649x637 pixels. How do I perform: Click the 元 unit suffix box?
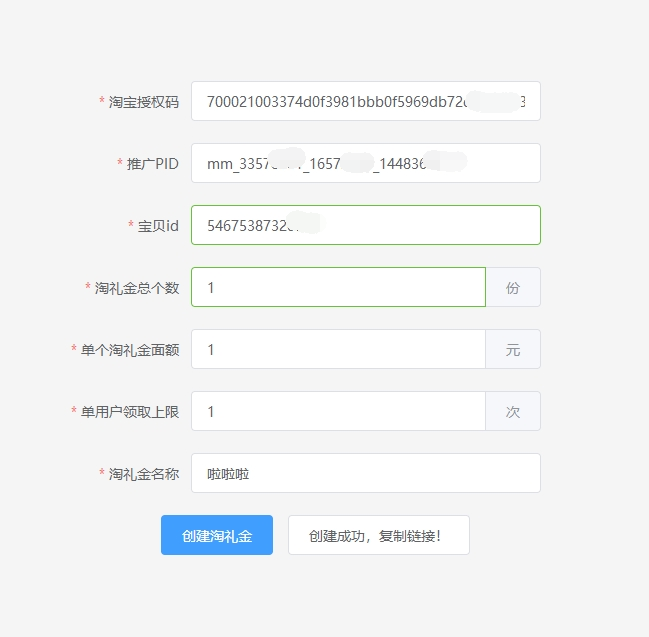[x=513, y=349]
